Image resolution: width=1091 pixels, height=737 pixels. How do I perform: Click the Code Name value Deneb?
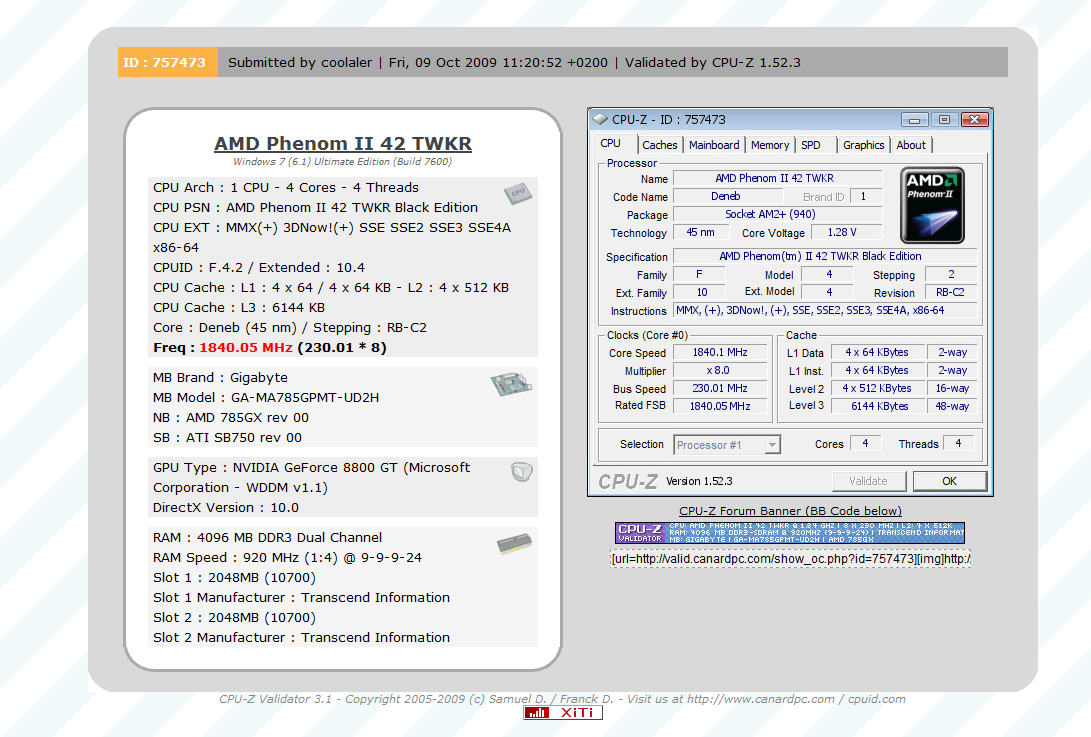[x=727, y=196]
